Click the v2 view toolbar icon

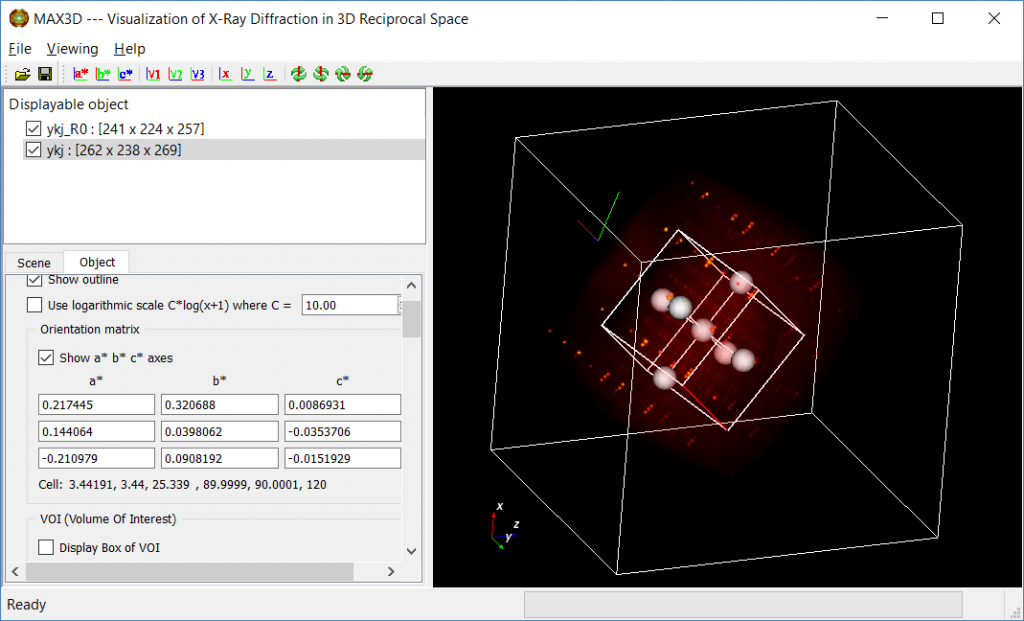click(175, 73)
